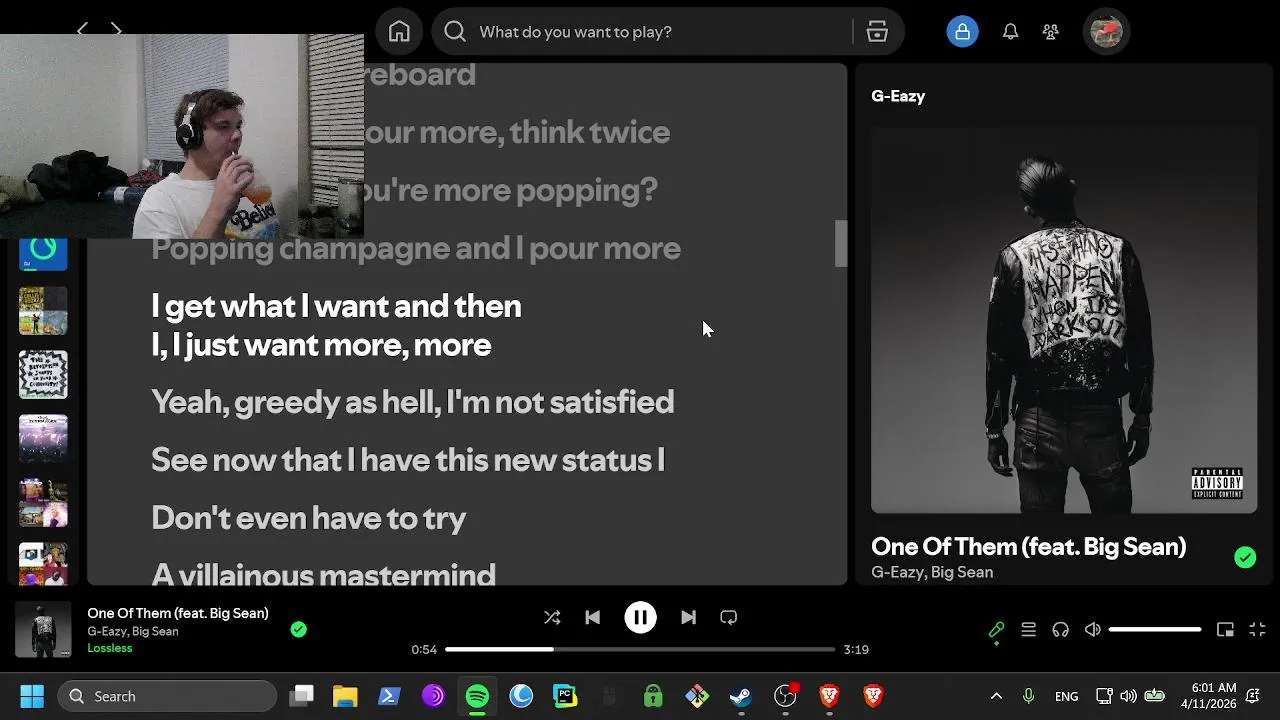Open PyCharm from the taskbar
Screen dimensions: 1280x720
click(x=565, y=696)
